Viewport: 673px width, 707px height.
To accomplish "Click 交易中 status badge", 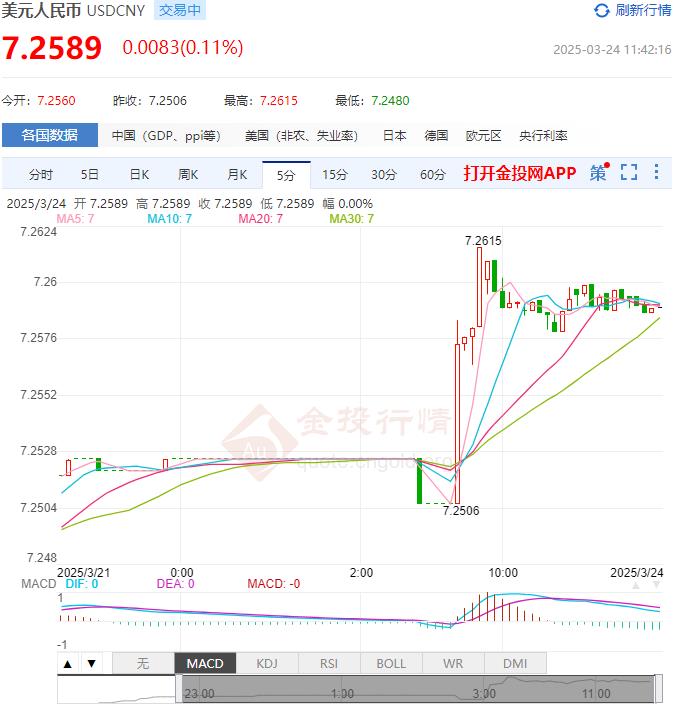I will click(x=180, y=10).
